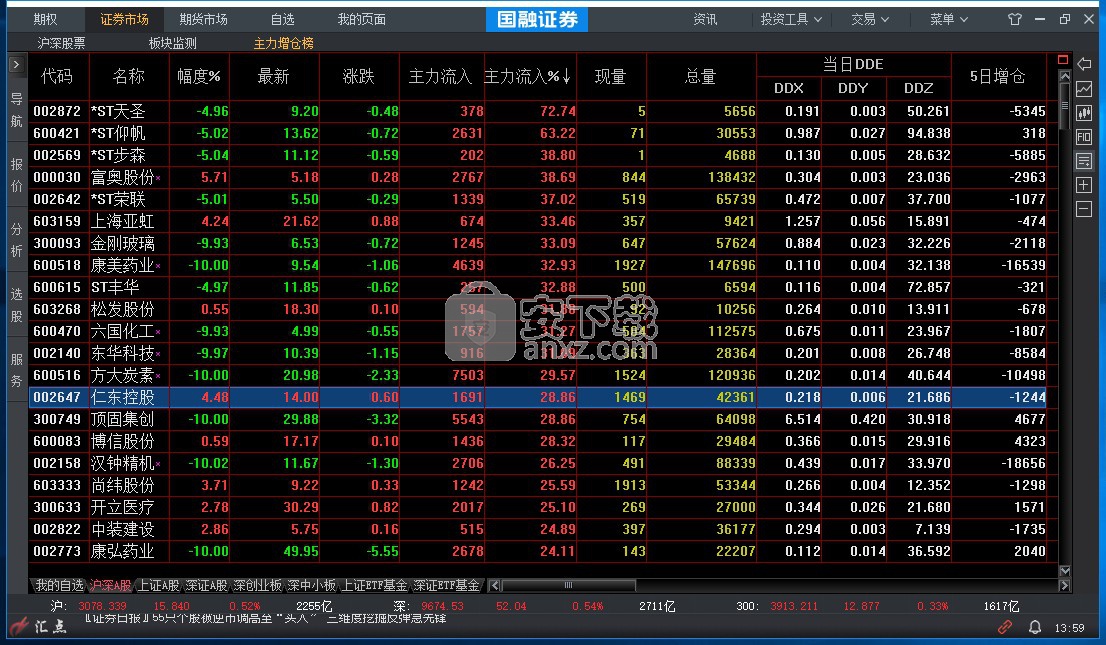Switch to the 深证ETF基金 bottom tab
Viewport: 1106px width, 645px height.
[446, 585]
